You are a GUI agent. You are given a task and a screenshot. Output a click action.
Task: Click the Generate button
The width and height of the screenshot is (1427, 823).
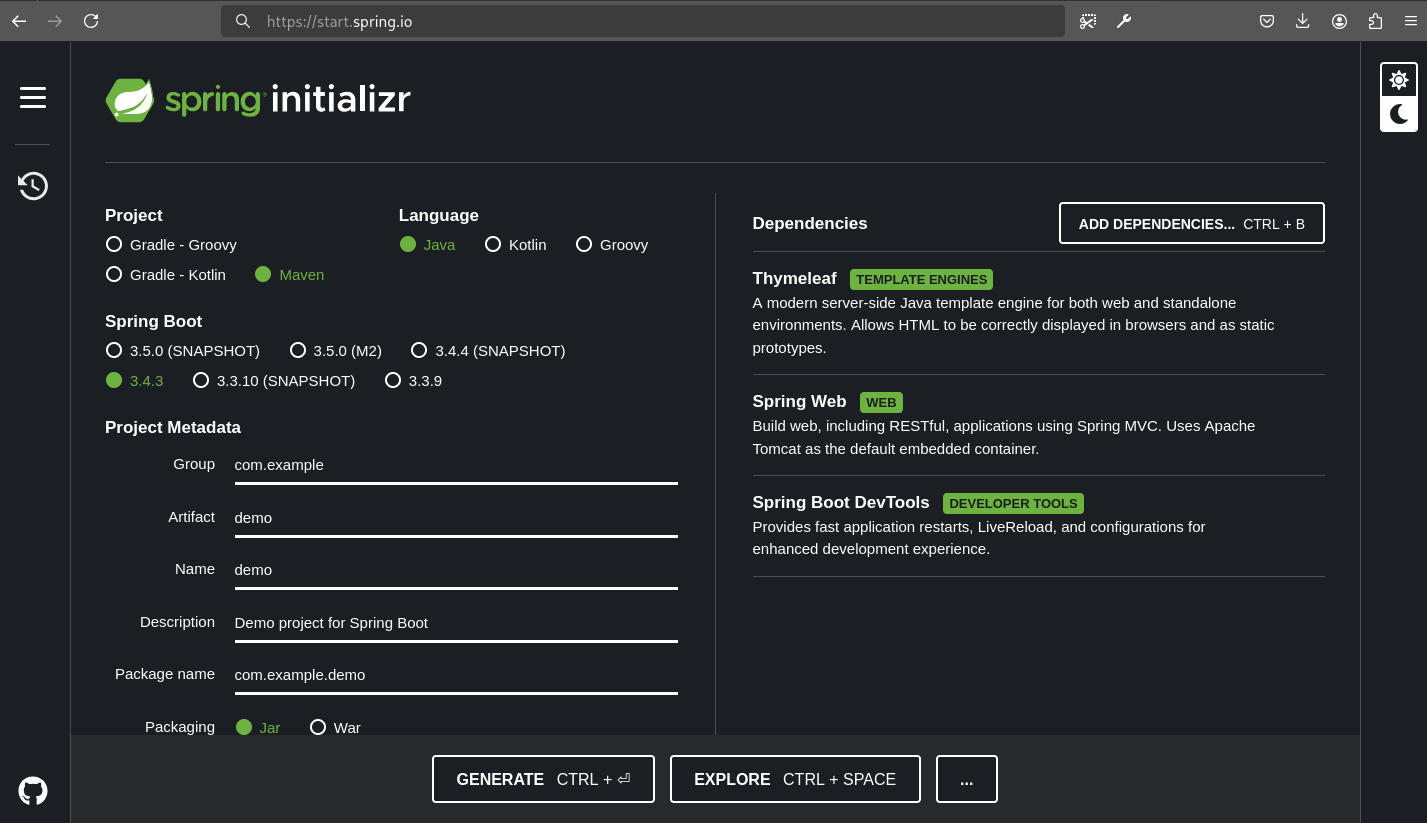(543, 779)
